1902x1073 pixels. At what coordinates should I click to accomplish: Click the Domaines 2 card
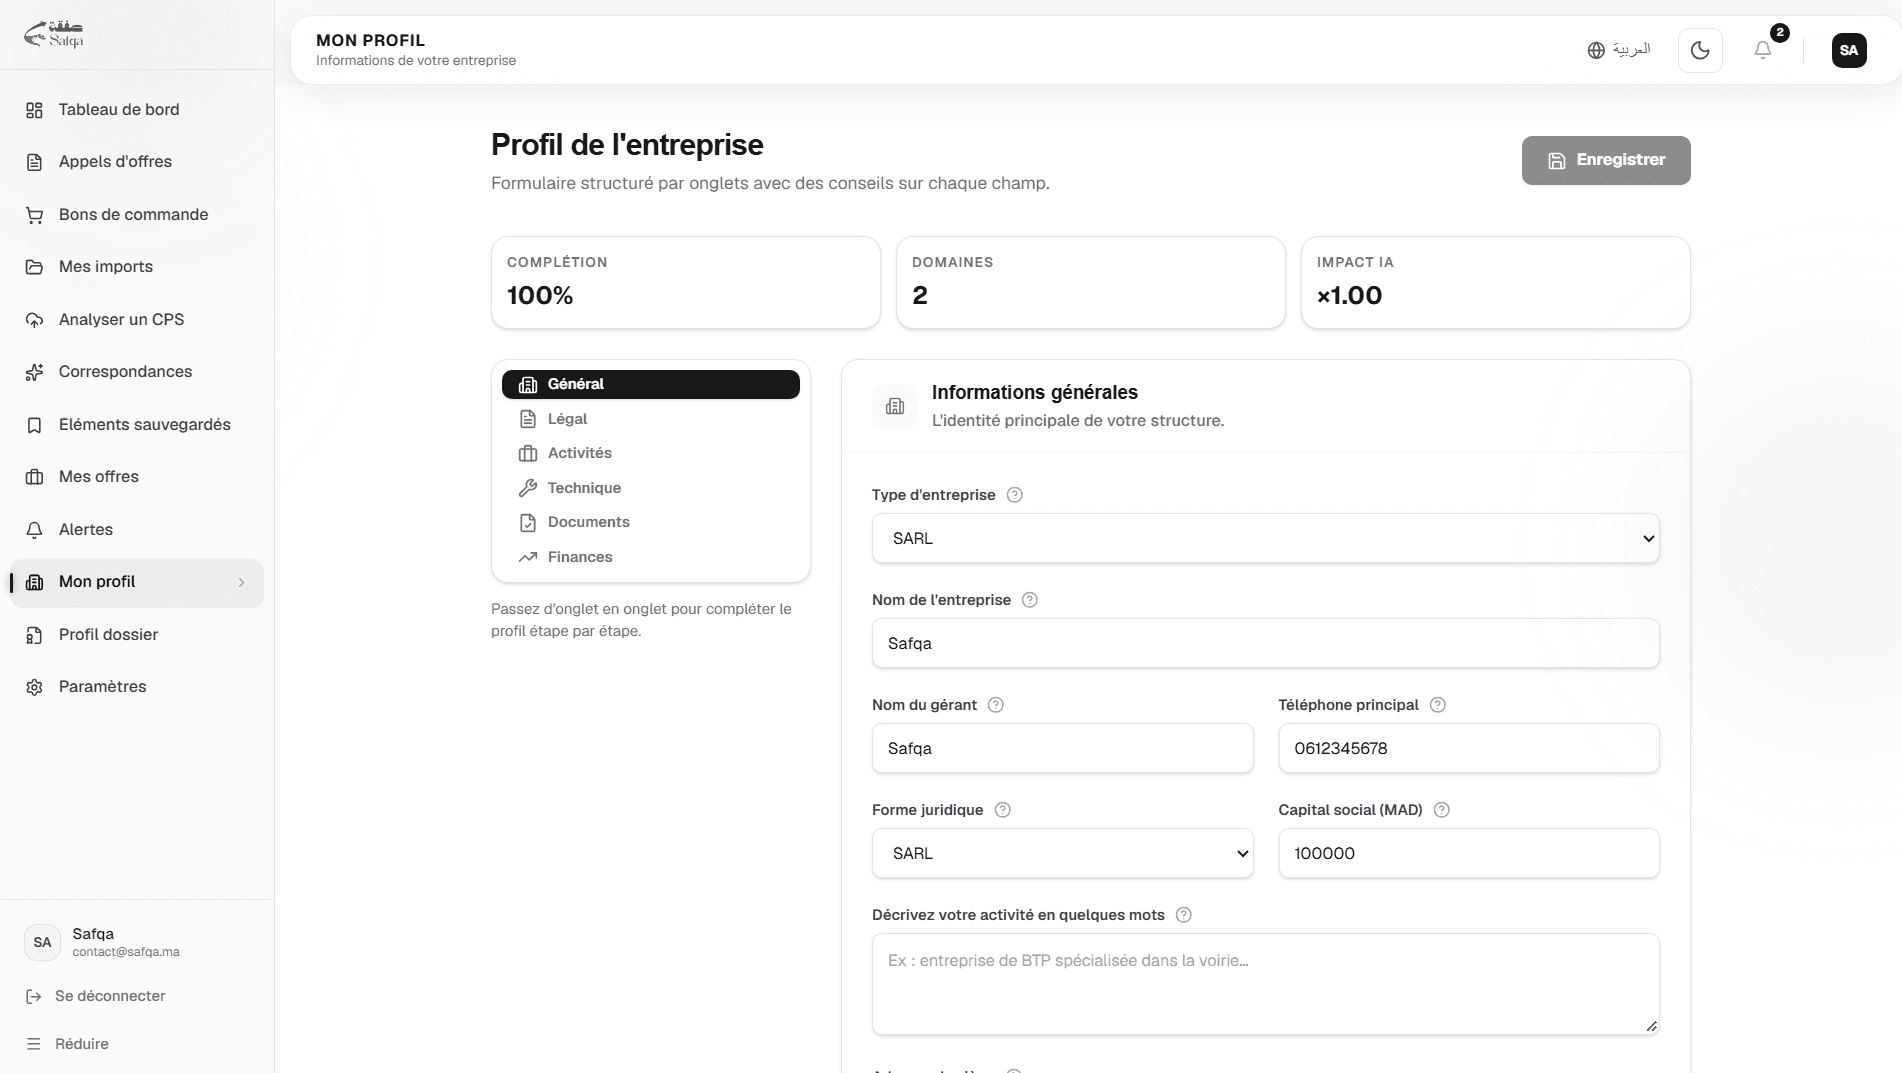tap(1090, 282)
